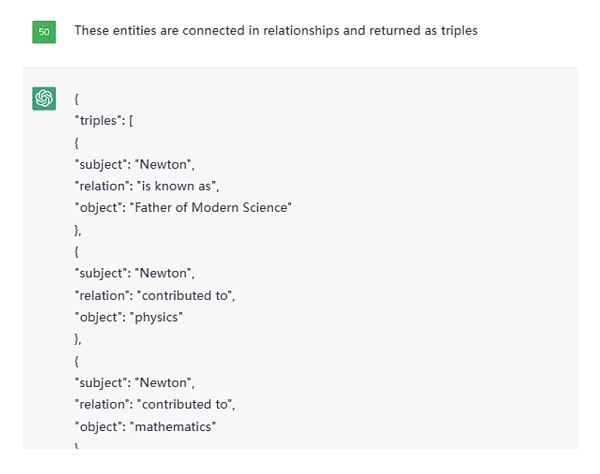Click the closing brace after the physics line
Screen dimensions: 600x474
click(x=78, y=339)
